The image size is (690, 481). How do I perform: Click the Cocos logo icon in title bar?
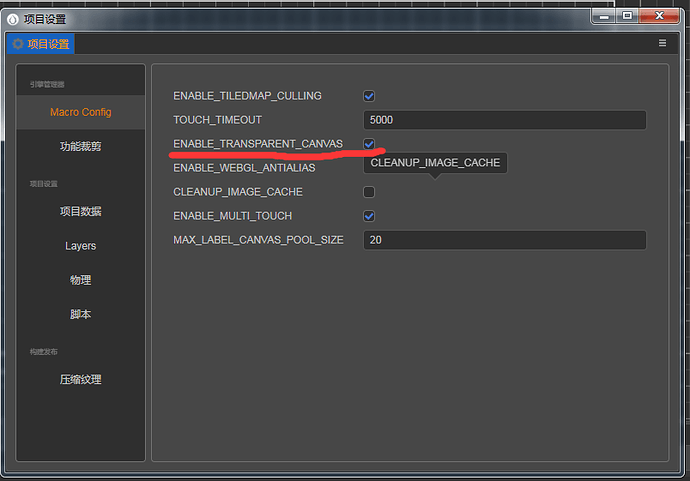[13, 19]
